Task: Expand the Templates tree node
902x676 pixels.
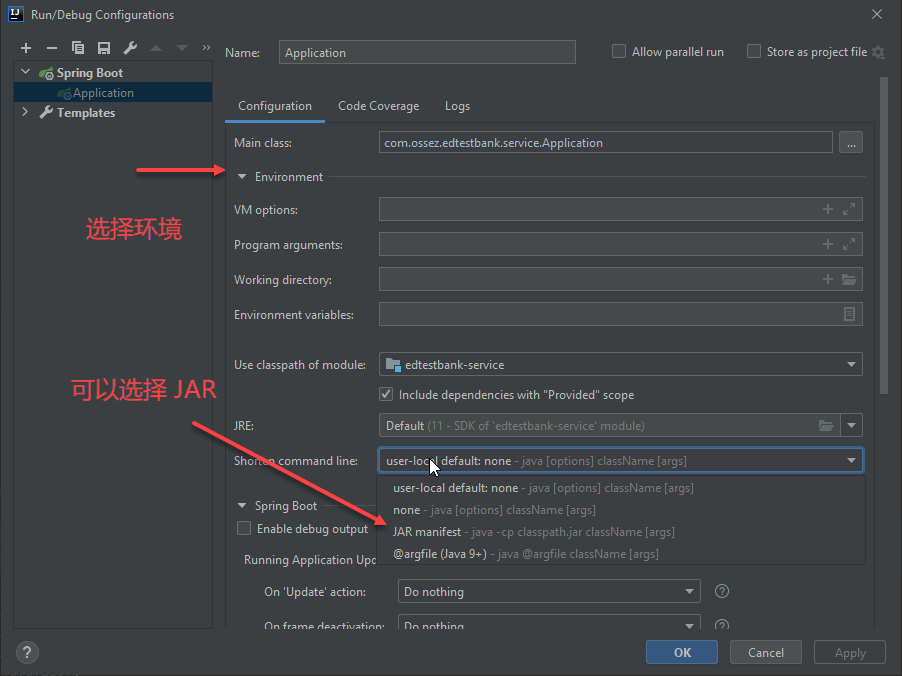Action: click(25, 112)
